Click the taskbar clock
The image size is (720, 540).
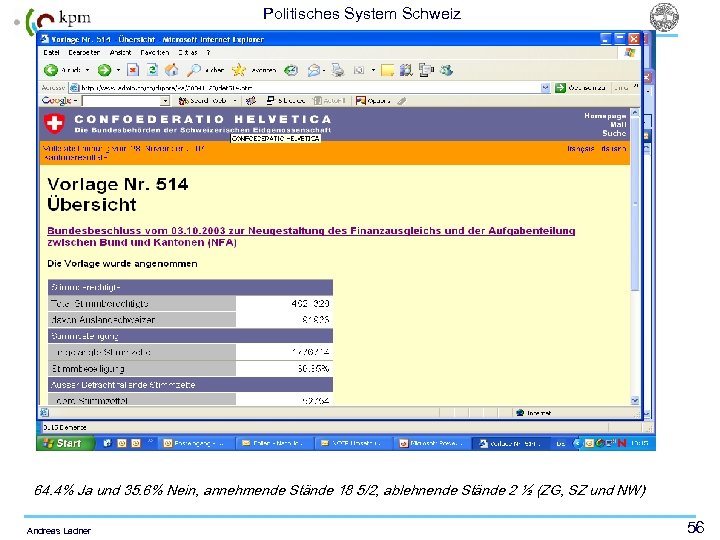[x=640, y=443]
